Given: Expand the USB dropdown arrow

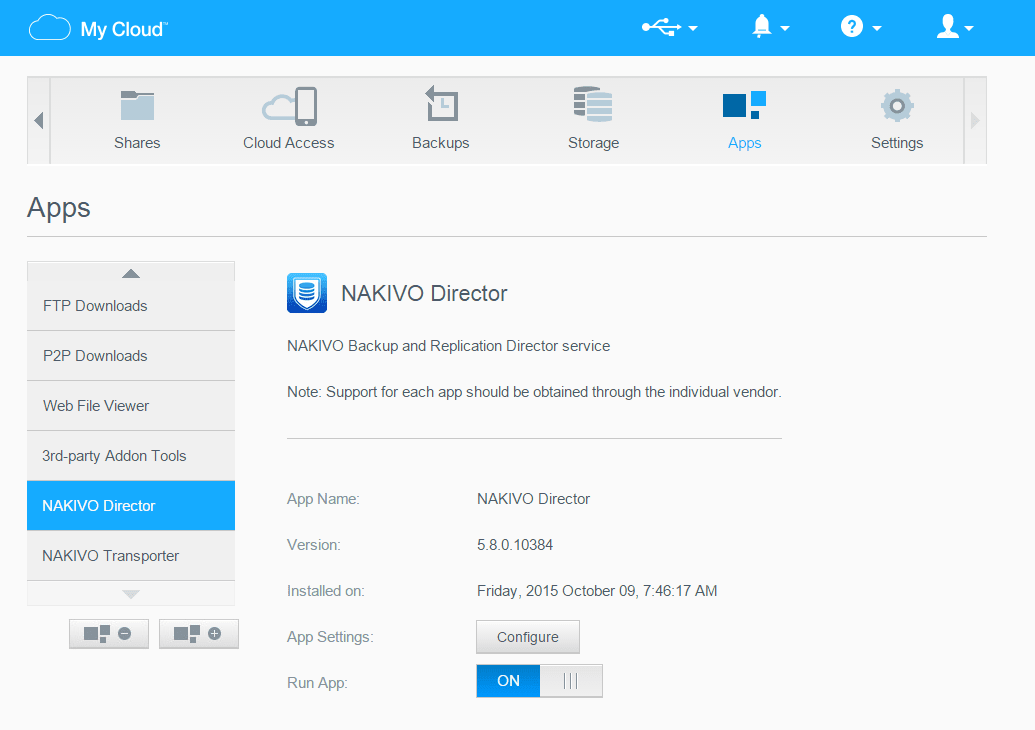Looking at the screenshot, I should pos(693,28).
